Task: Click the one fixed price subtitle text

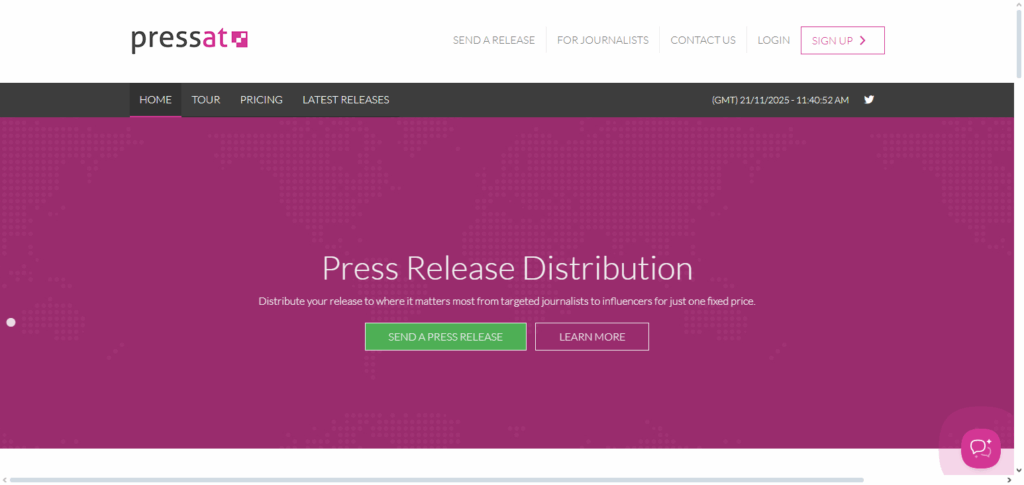Action: click(507, 301)
